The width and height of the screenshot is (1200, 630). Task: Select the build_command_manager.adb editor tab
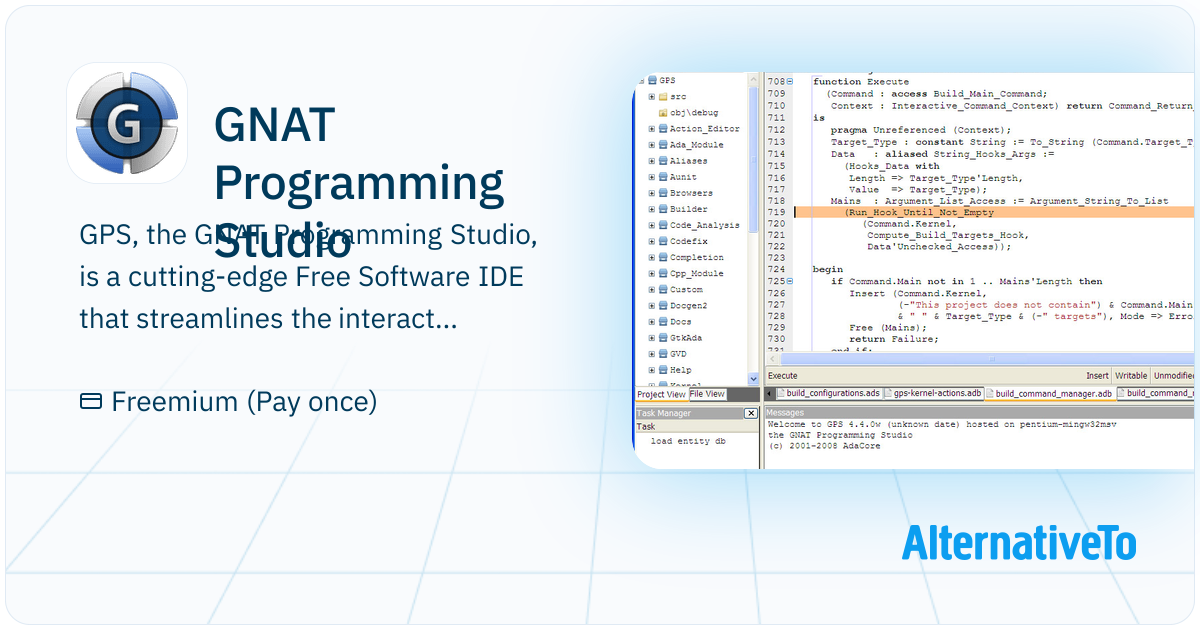pyautogui.click(x=1049, y=394)
